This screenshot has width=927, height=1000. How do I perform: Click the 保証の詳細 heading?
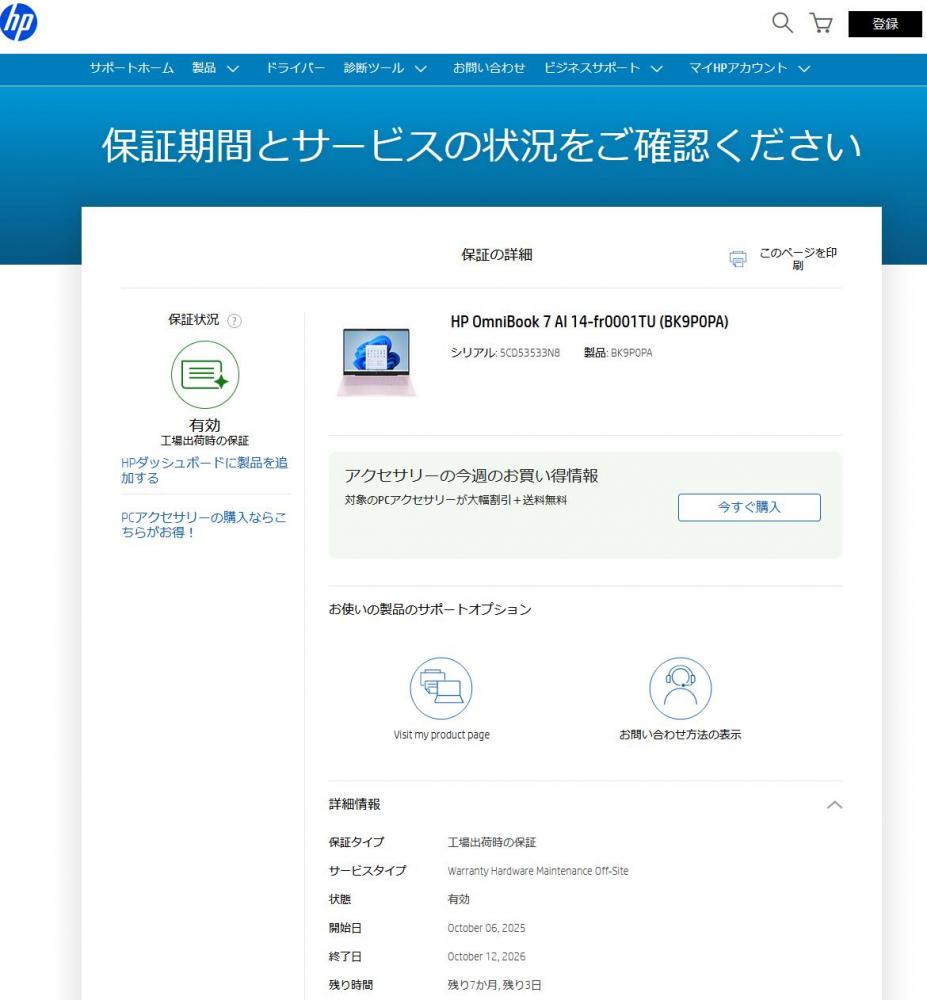point(497,255)
